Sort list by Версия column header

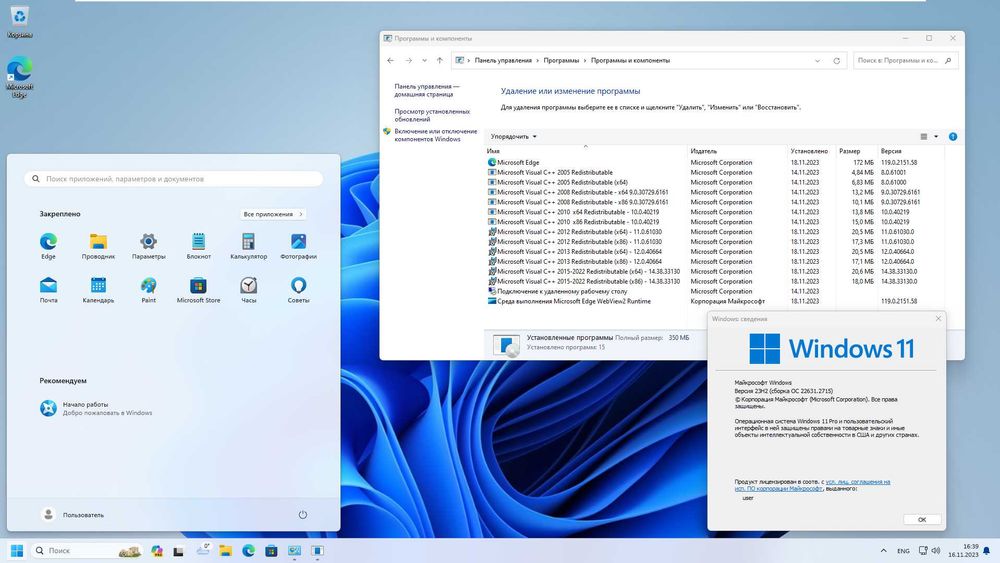pyautogui.click(x=911, y=151)
